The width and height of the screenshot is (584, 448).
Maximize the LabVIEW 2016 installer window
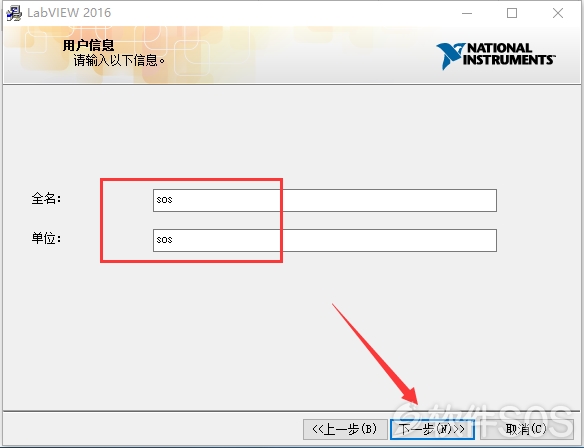[x=512, y=13]
